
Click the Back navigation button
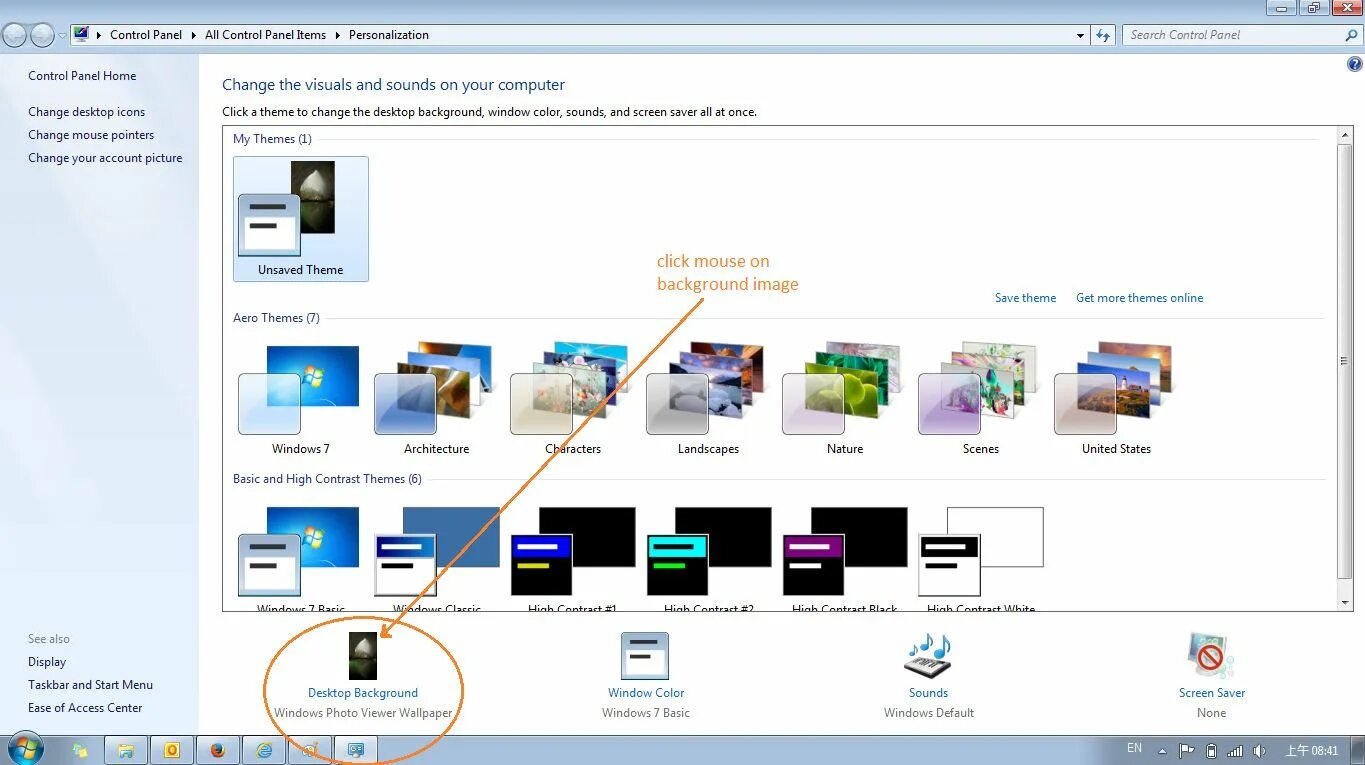pos(15,35)
